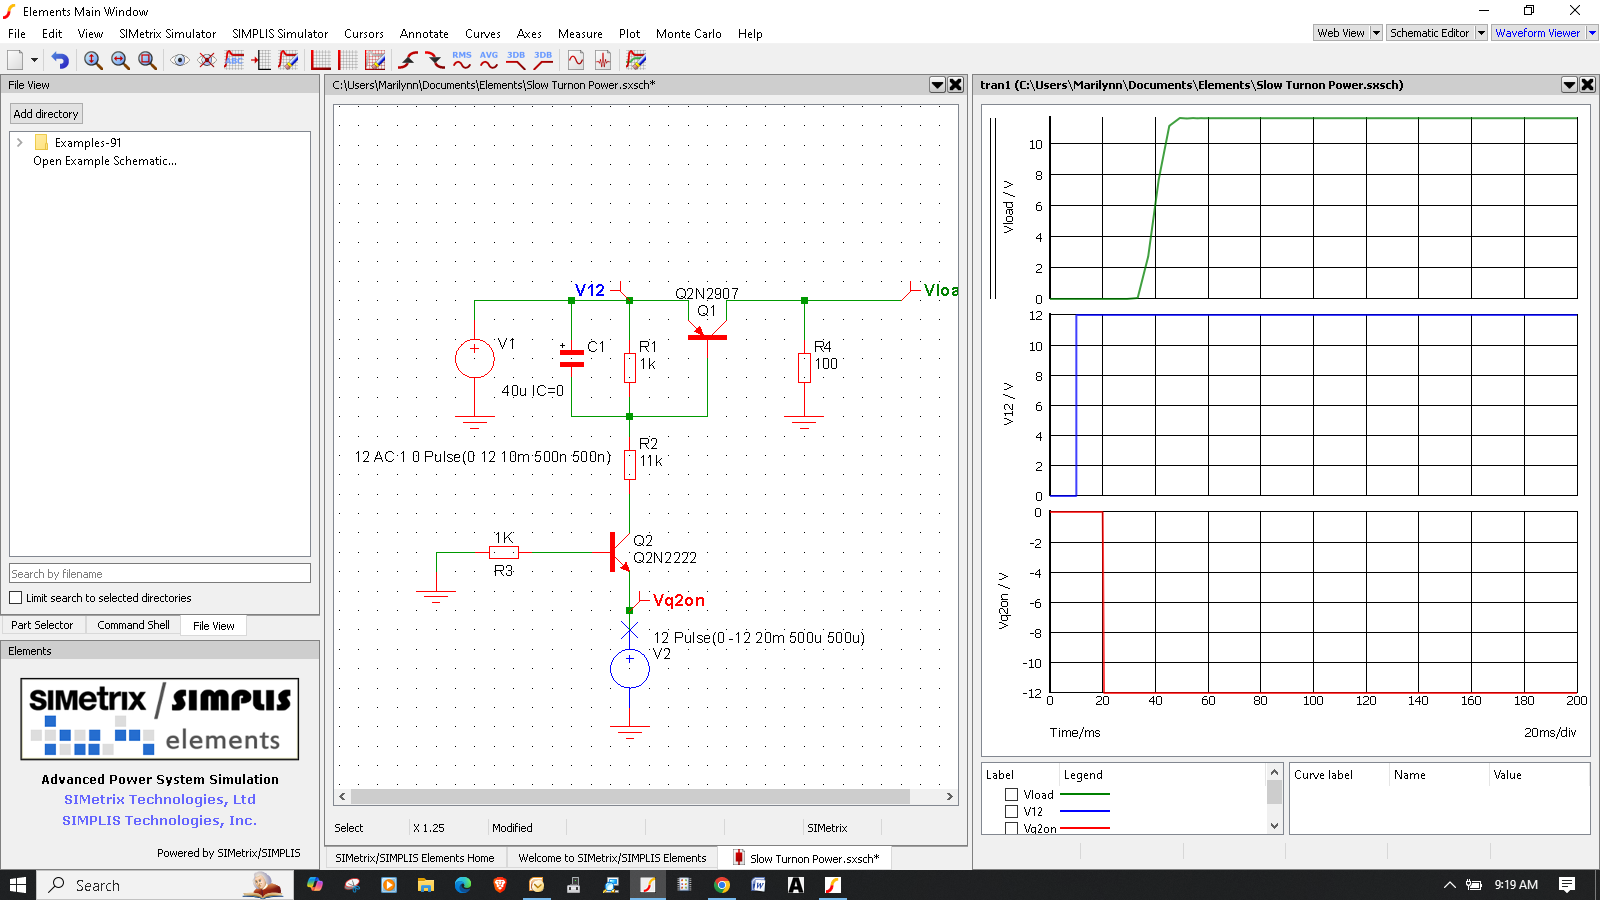1600x900 pixels.
Task: Click the Add directory button
Action: coord(46,114)
